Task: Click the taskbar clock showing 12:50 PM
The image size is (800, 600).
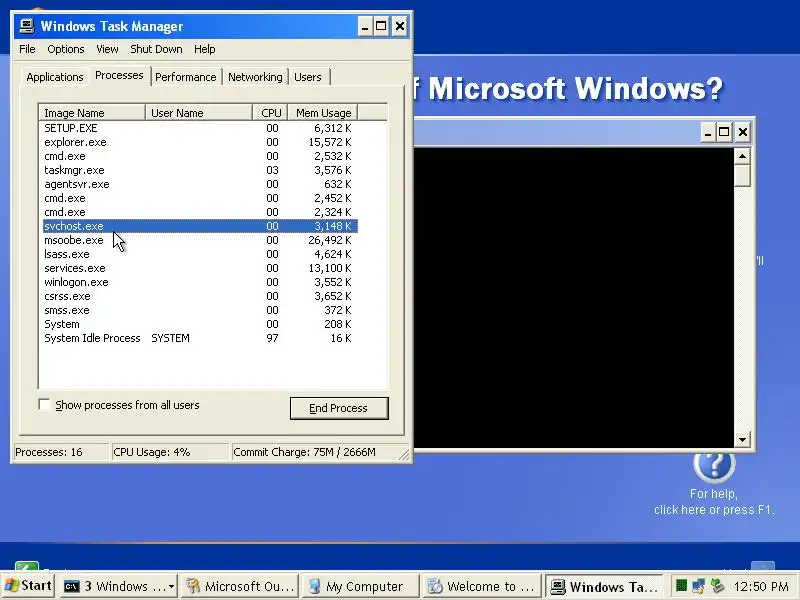Action: pos(761,586)
